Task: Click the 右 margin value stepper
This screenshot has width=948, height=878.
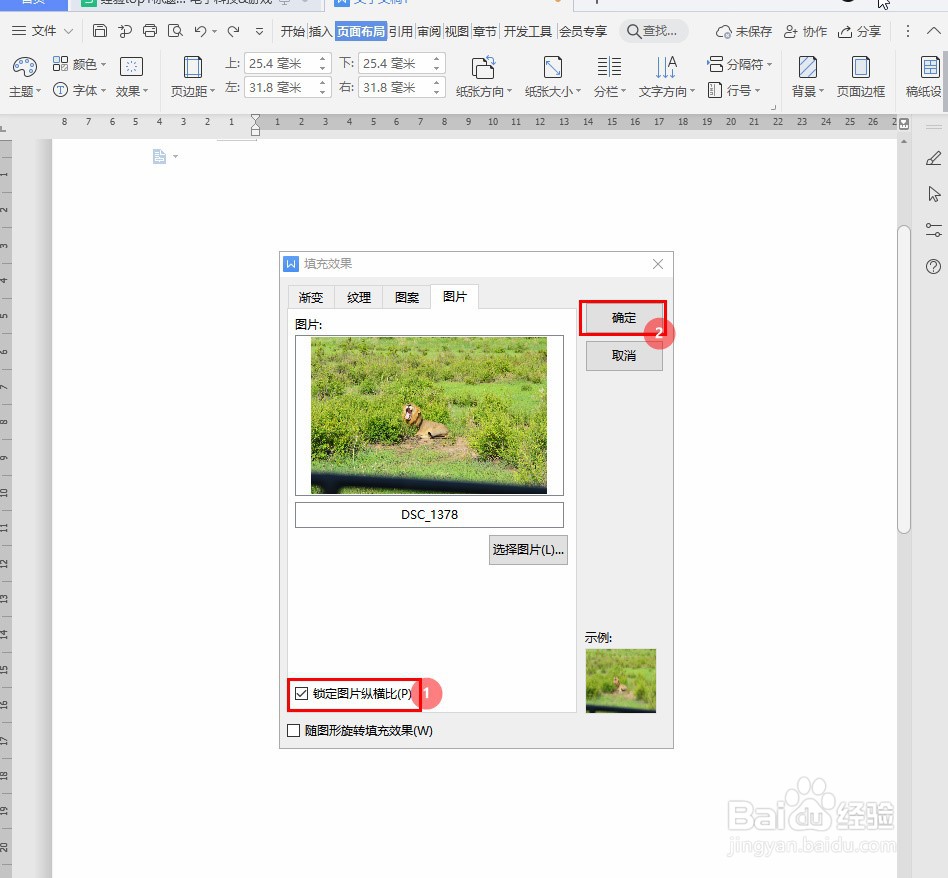Action: click(436, 88)
